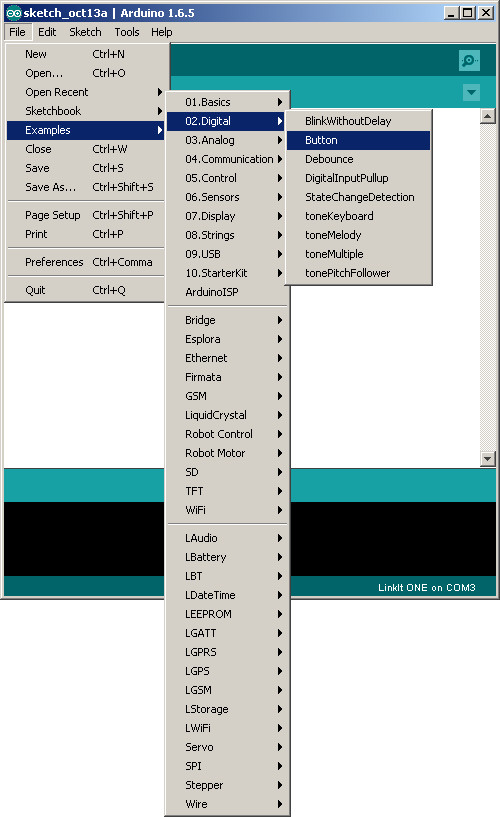Open the Button example sketch
The height and width of the screenshot is (817, 500).
coord(358,140)
